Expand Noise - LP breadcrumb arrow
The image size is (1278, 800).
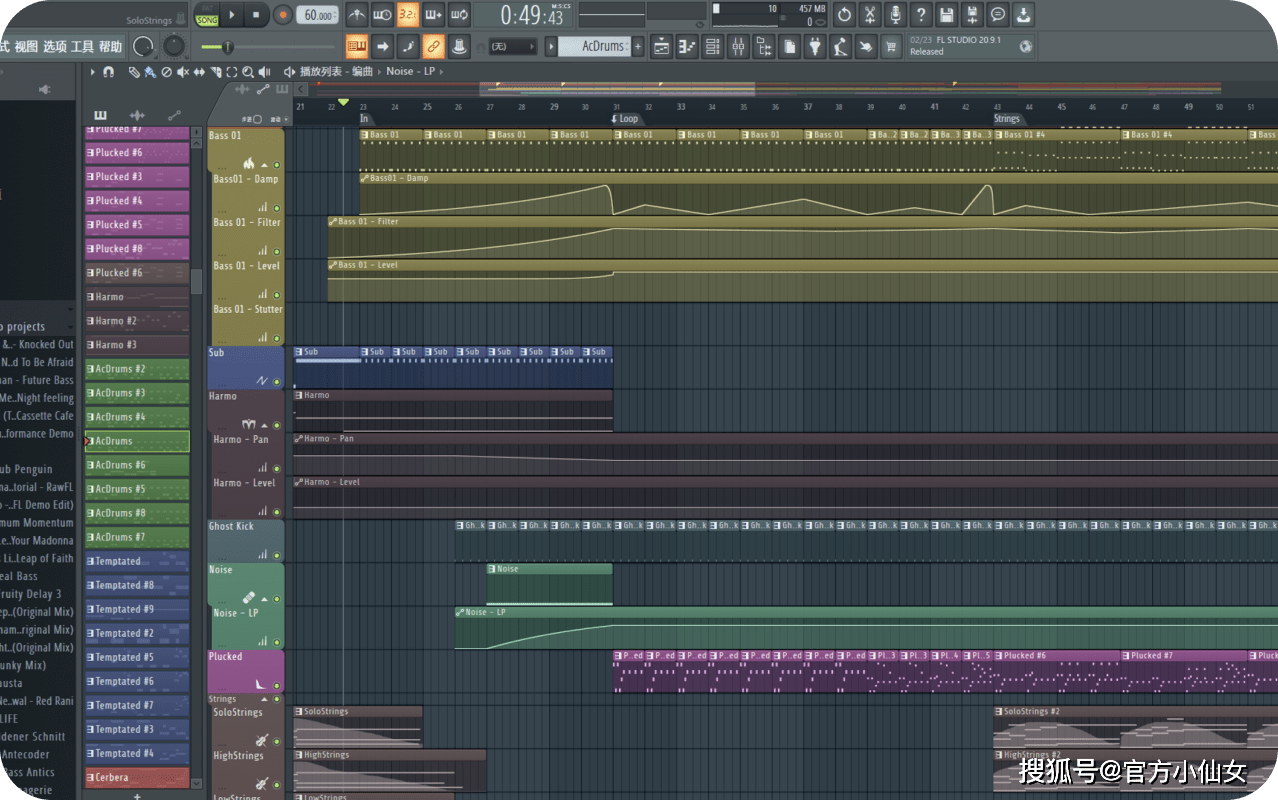click(x=442, y=72)
